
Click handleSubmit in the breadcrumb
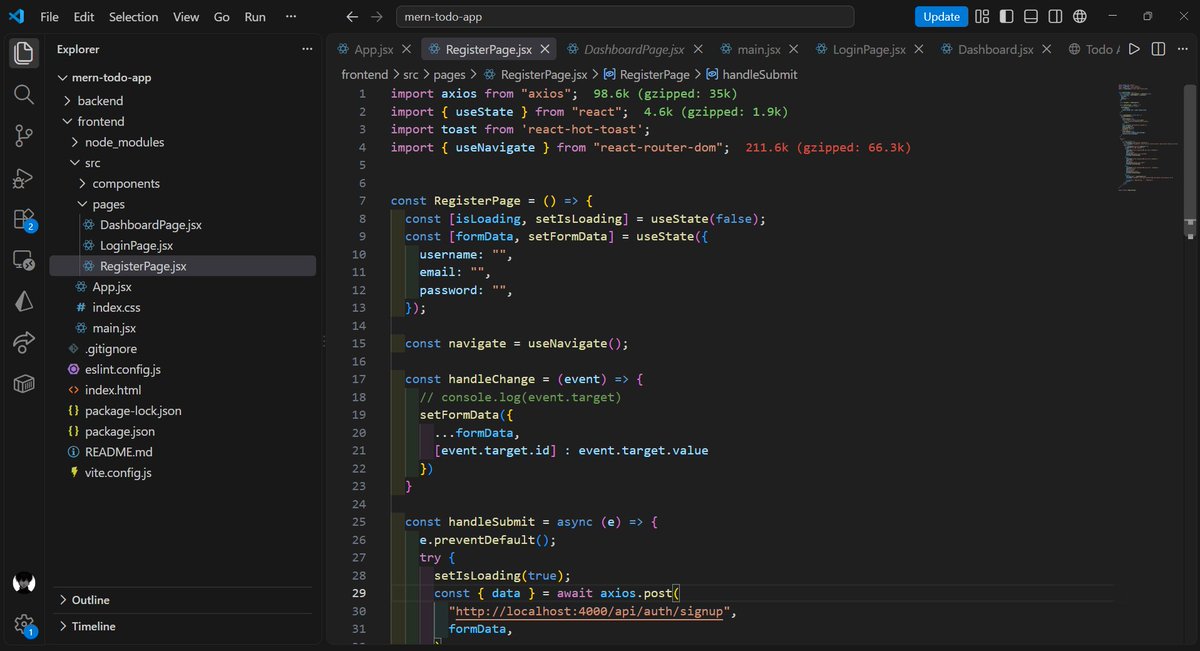click(x=759, y=74)
